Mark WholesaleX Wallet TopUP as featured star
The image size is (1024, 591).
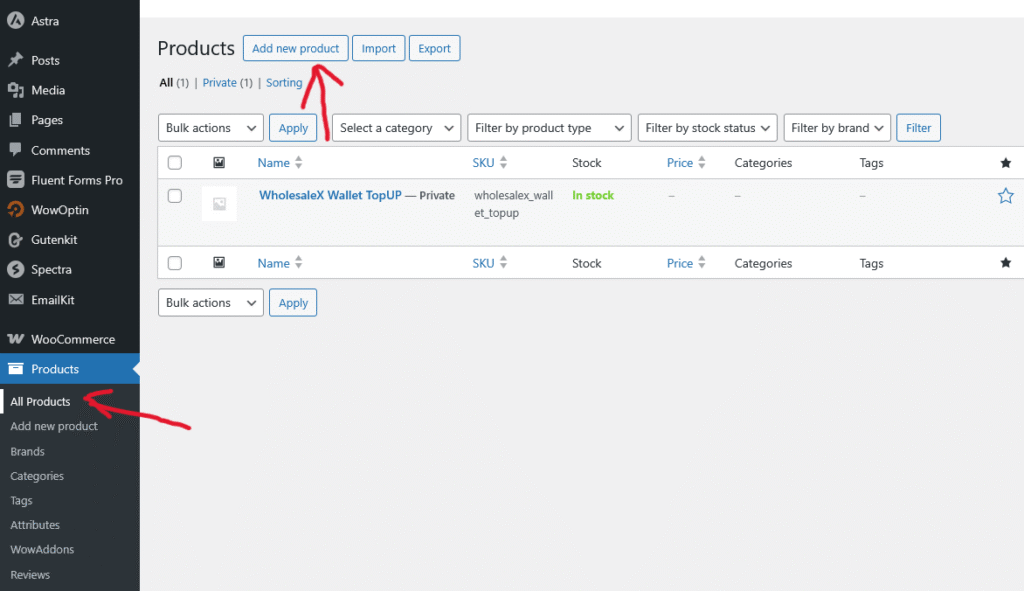click(1005, 196)
